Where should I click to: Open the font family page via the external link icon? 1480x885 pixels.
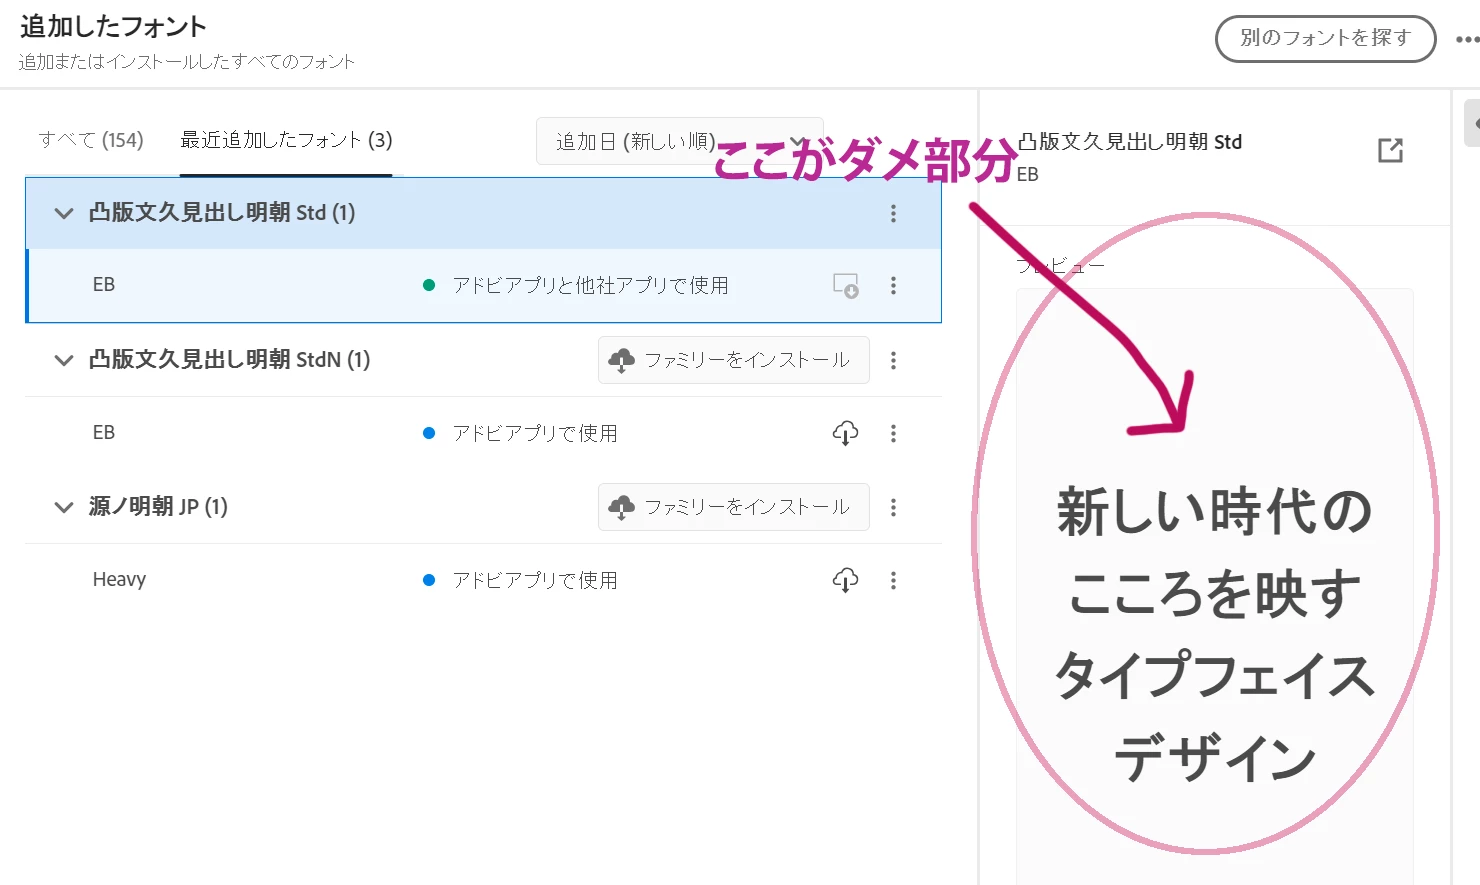(x=1390, y=150)
